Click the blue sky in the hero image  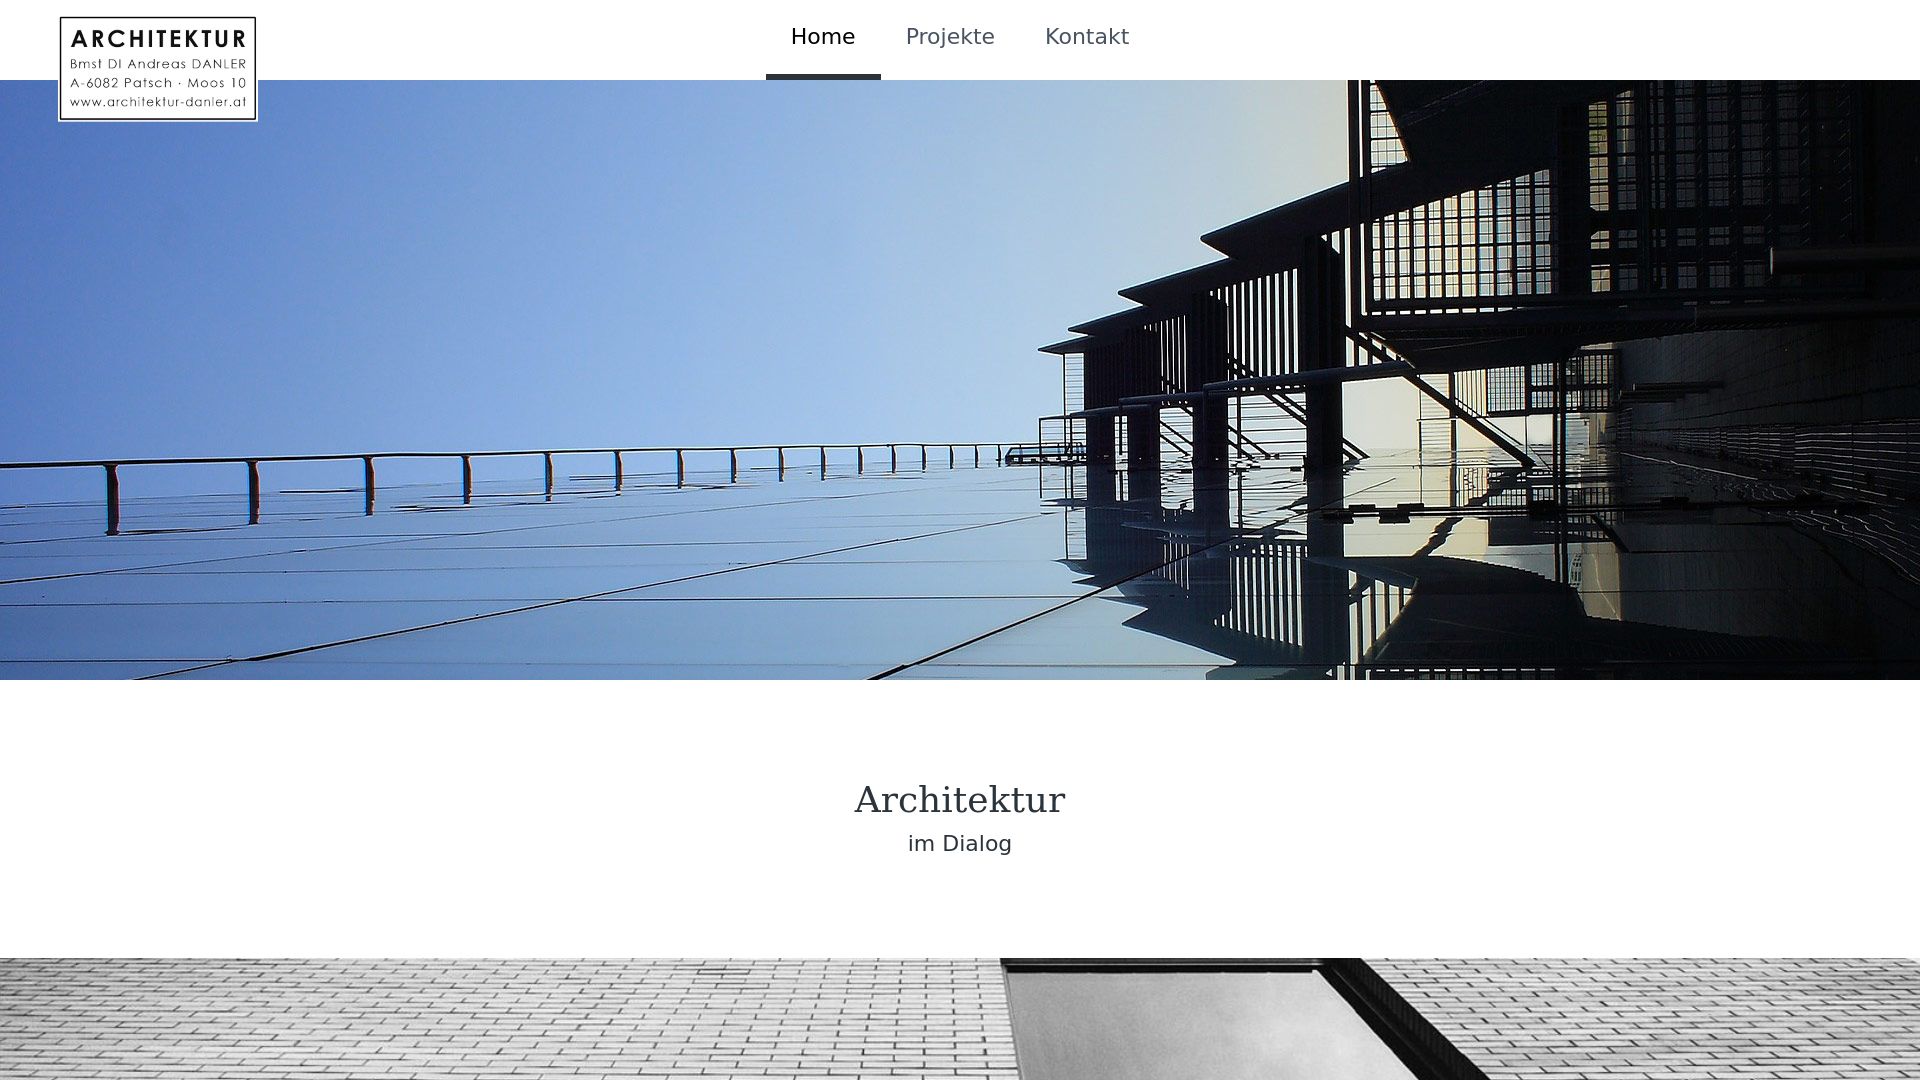click(x=500, y=250)
